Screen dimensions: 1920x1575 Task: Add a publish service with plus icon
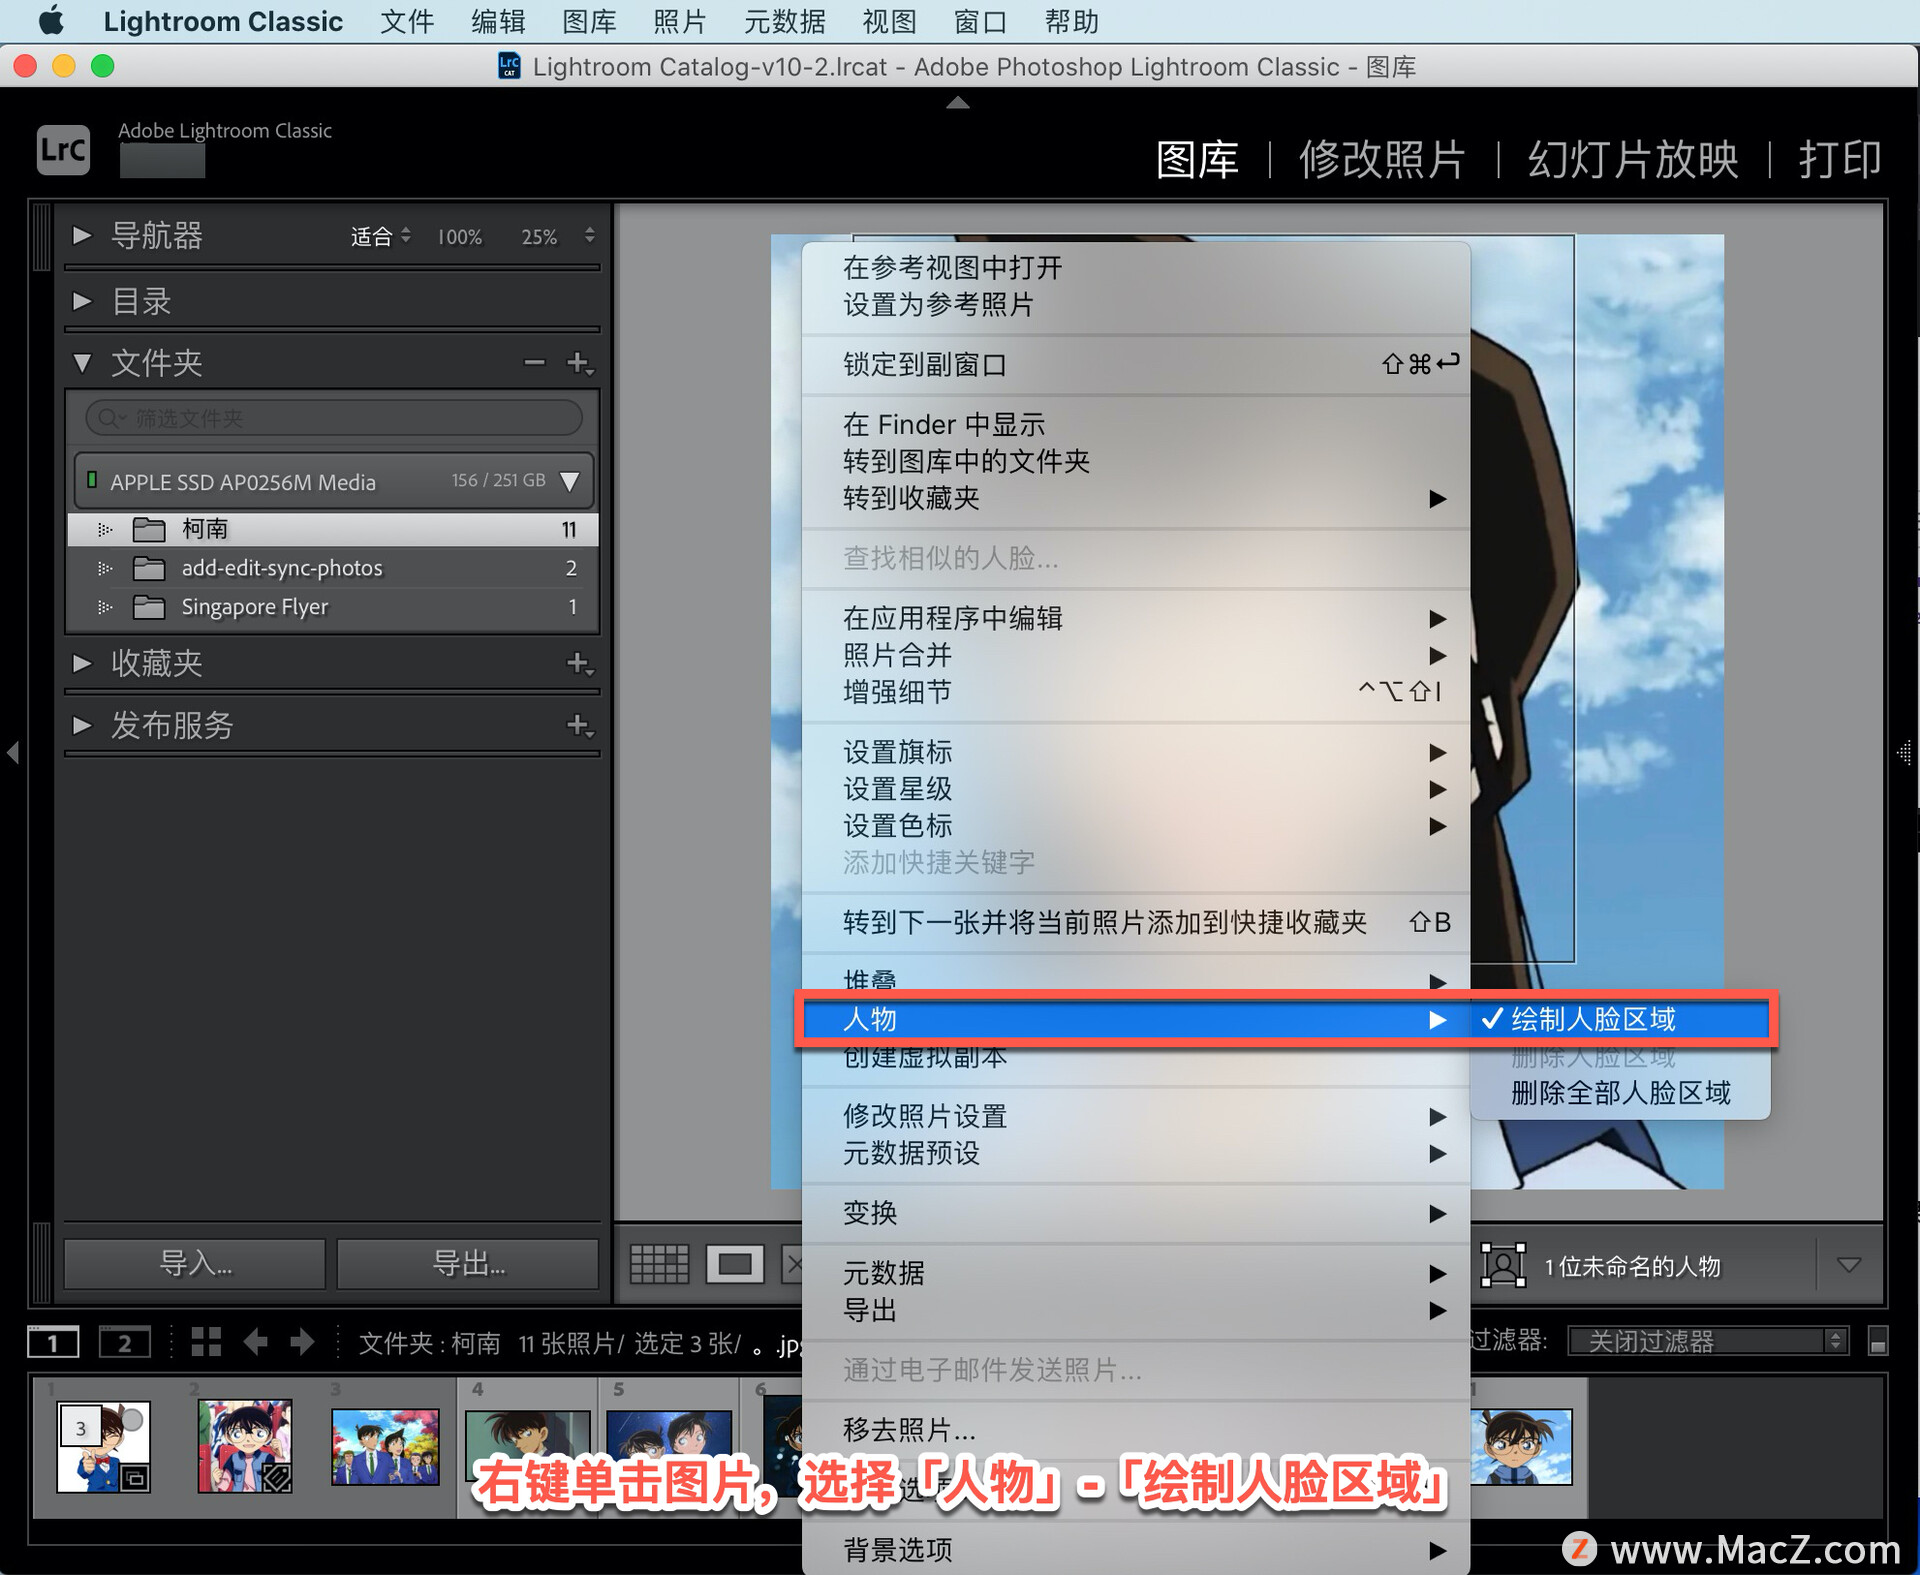coord(579,725)
